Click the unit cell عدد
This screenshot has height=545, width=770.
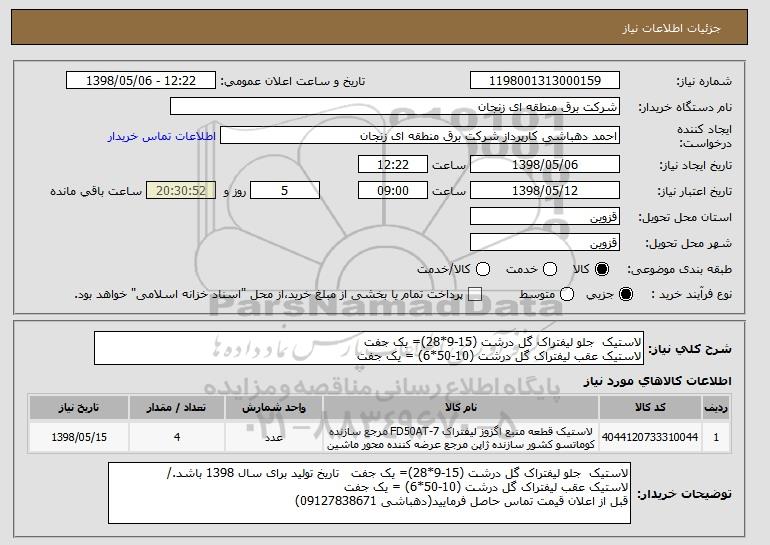tap(274, 437)
